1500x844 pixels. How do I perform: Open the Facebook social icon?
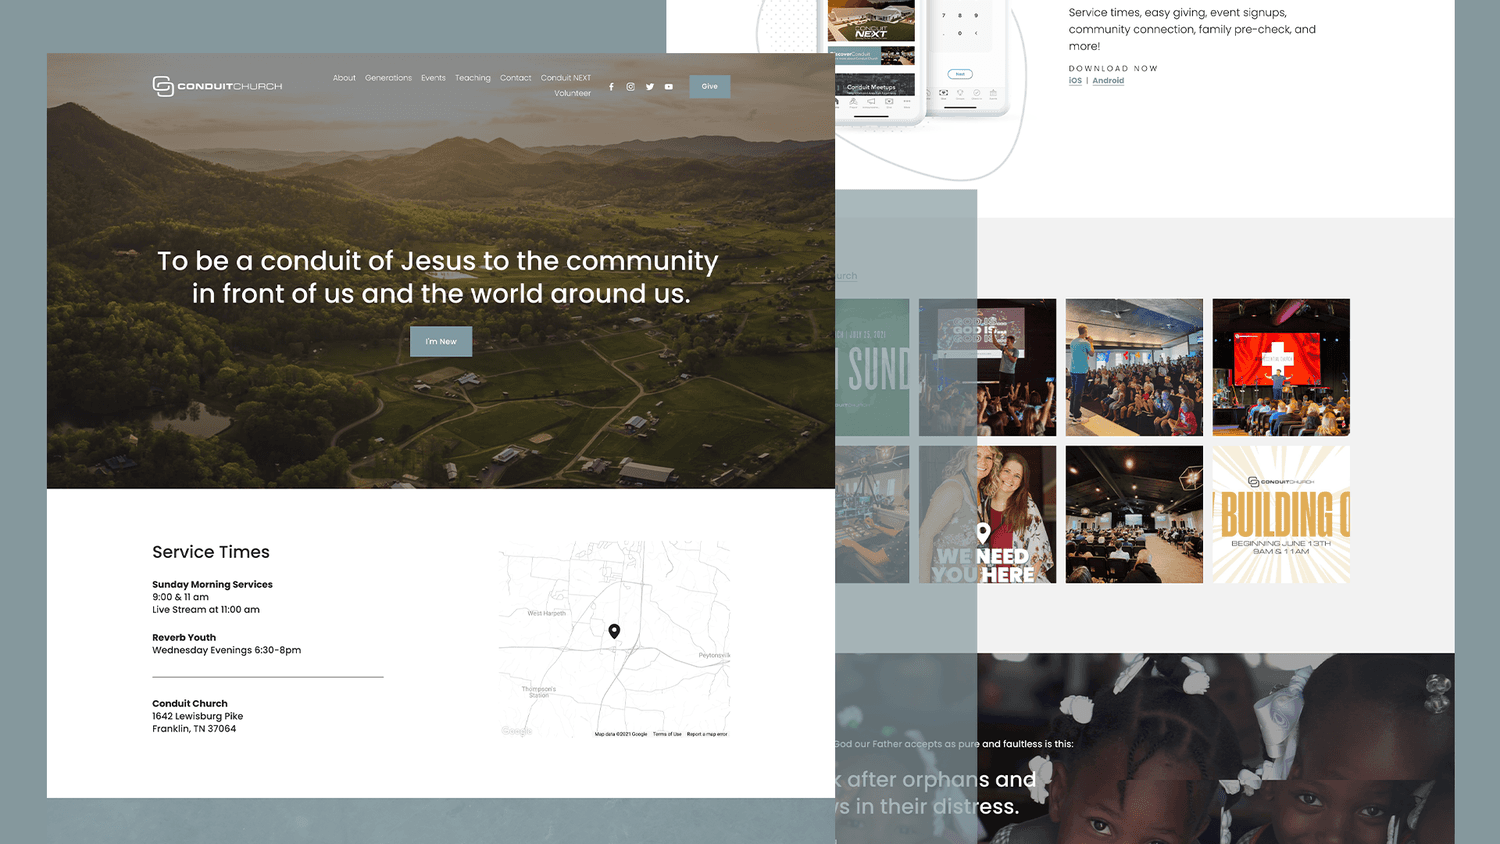[611, 87]
